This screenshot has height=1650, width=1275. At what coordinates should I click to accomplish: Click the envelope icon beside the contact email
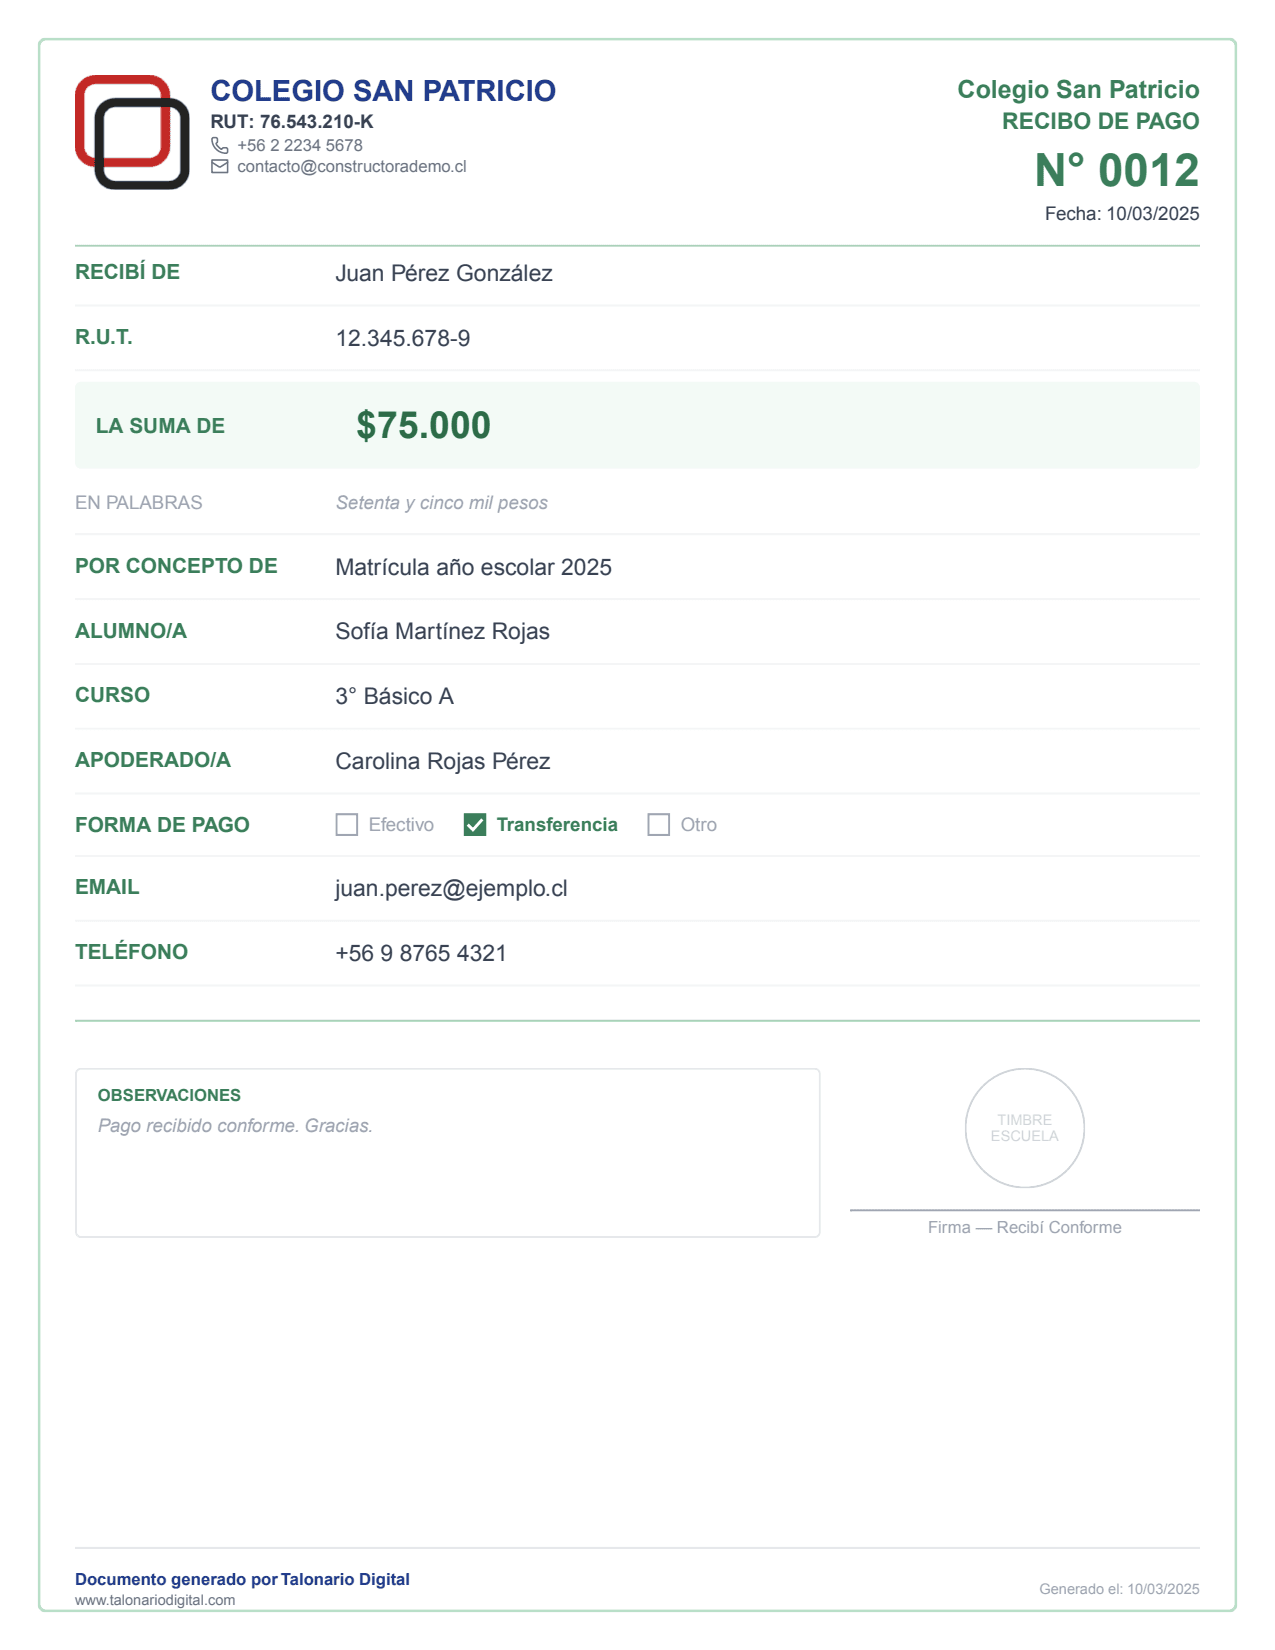tap(220, 166)
